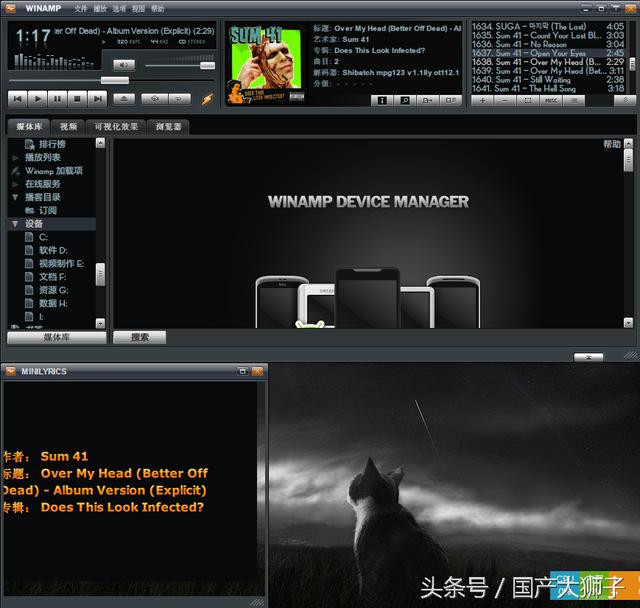Select playlist entry 1636 Sum 41 No Reason
The width and height of the screenshot is (640, 608).
click(x=548, y=44)
